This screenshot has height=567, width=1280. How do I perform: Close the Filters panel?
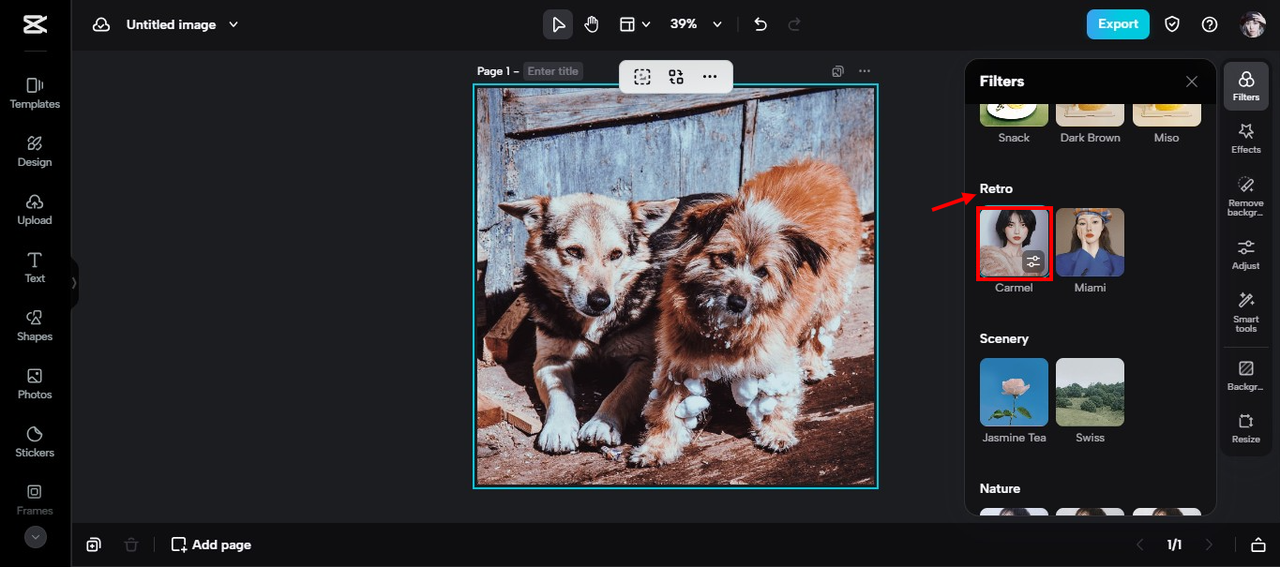[1191, 82]
